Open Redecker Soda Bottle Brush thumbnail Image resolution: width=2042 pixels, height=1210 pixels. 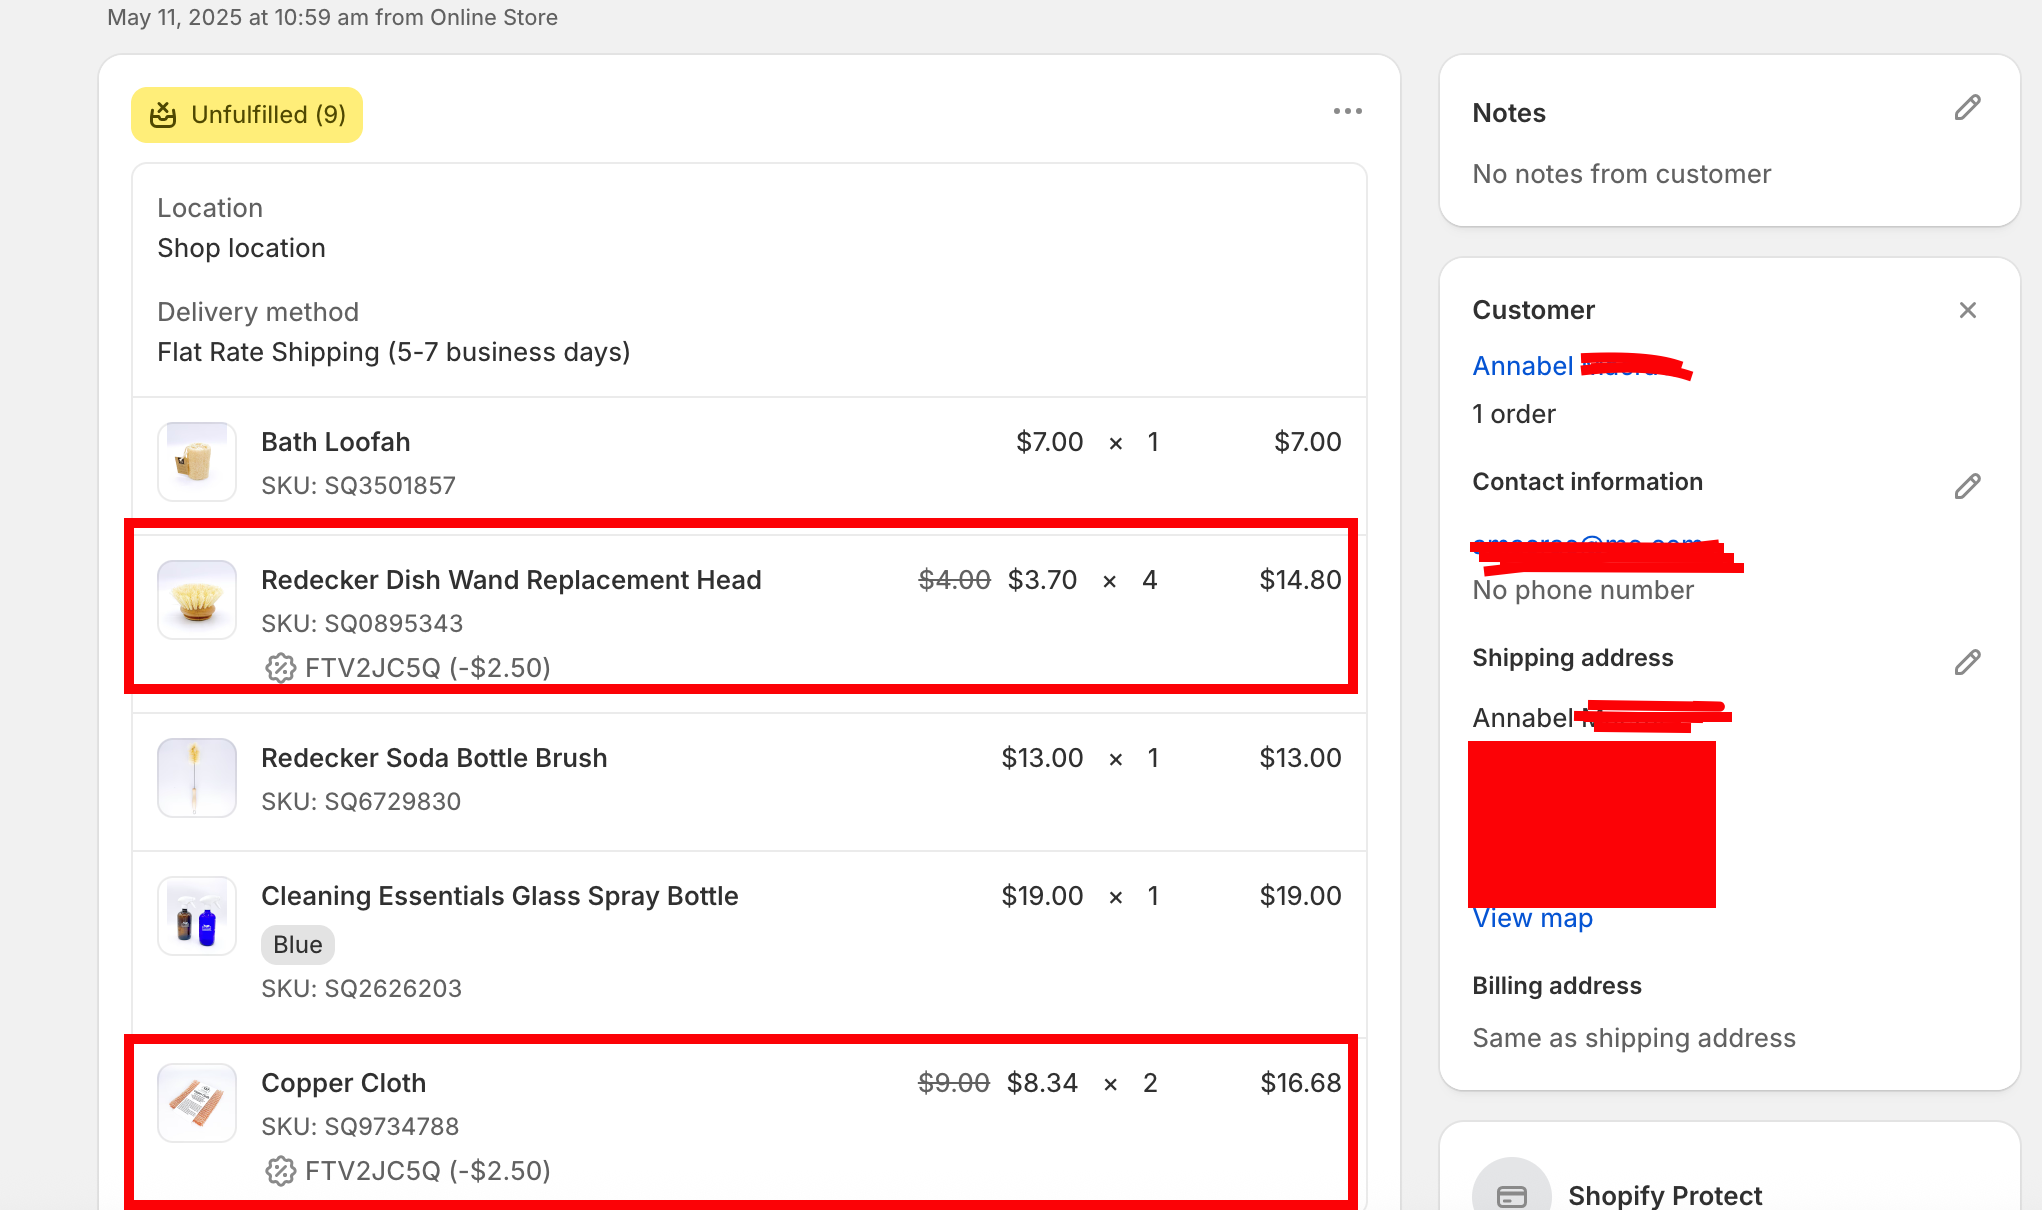[x=197, y=777]
